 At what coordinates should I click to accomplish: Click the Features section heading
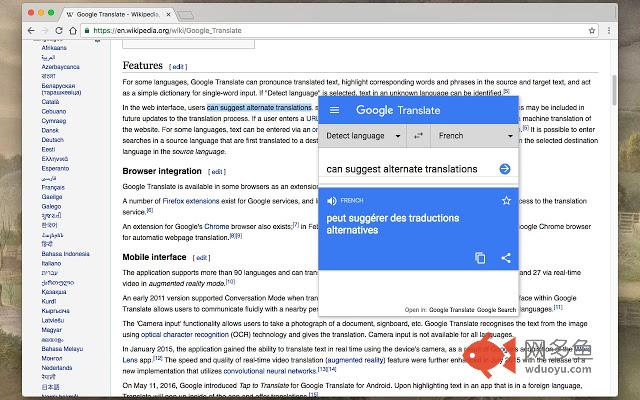click(142, 65)
